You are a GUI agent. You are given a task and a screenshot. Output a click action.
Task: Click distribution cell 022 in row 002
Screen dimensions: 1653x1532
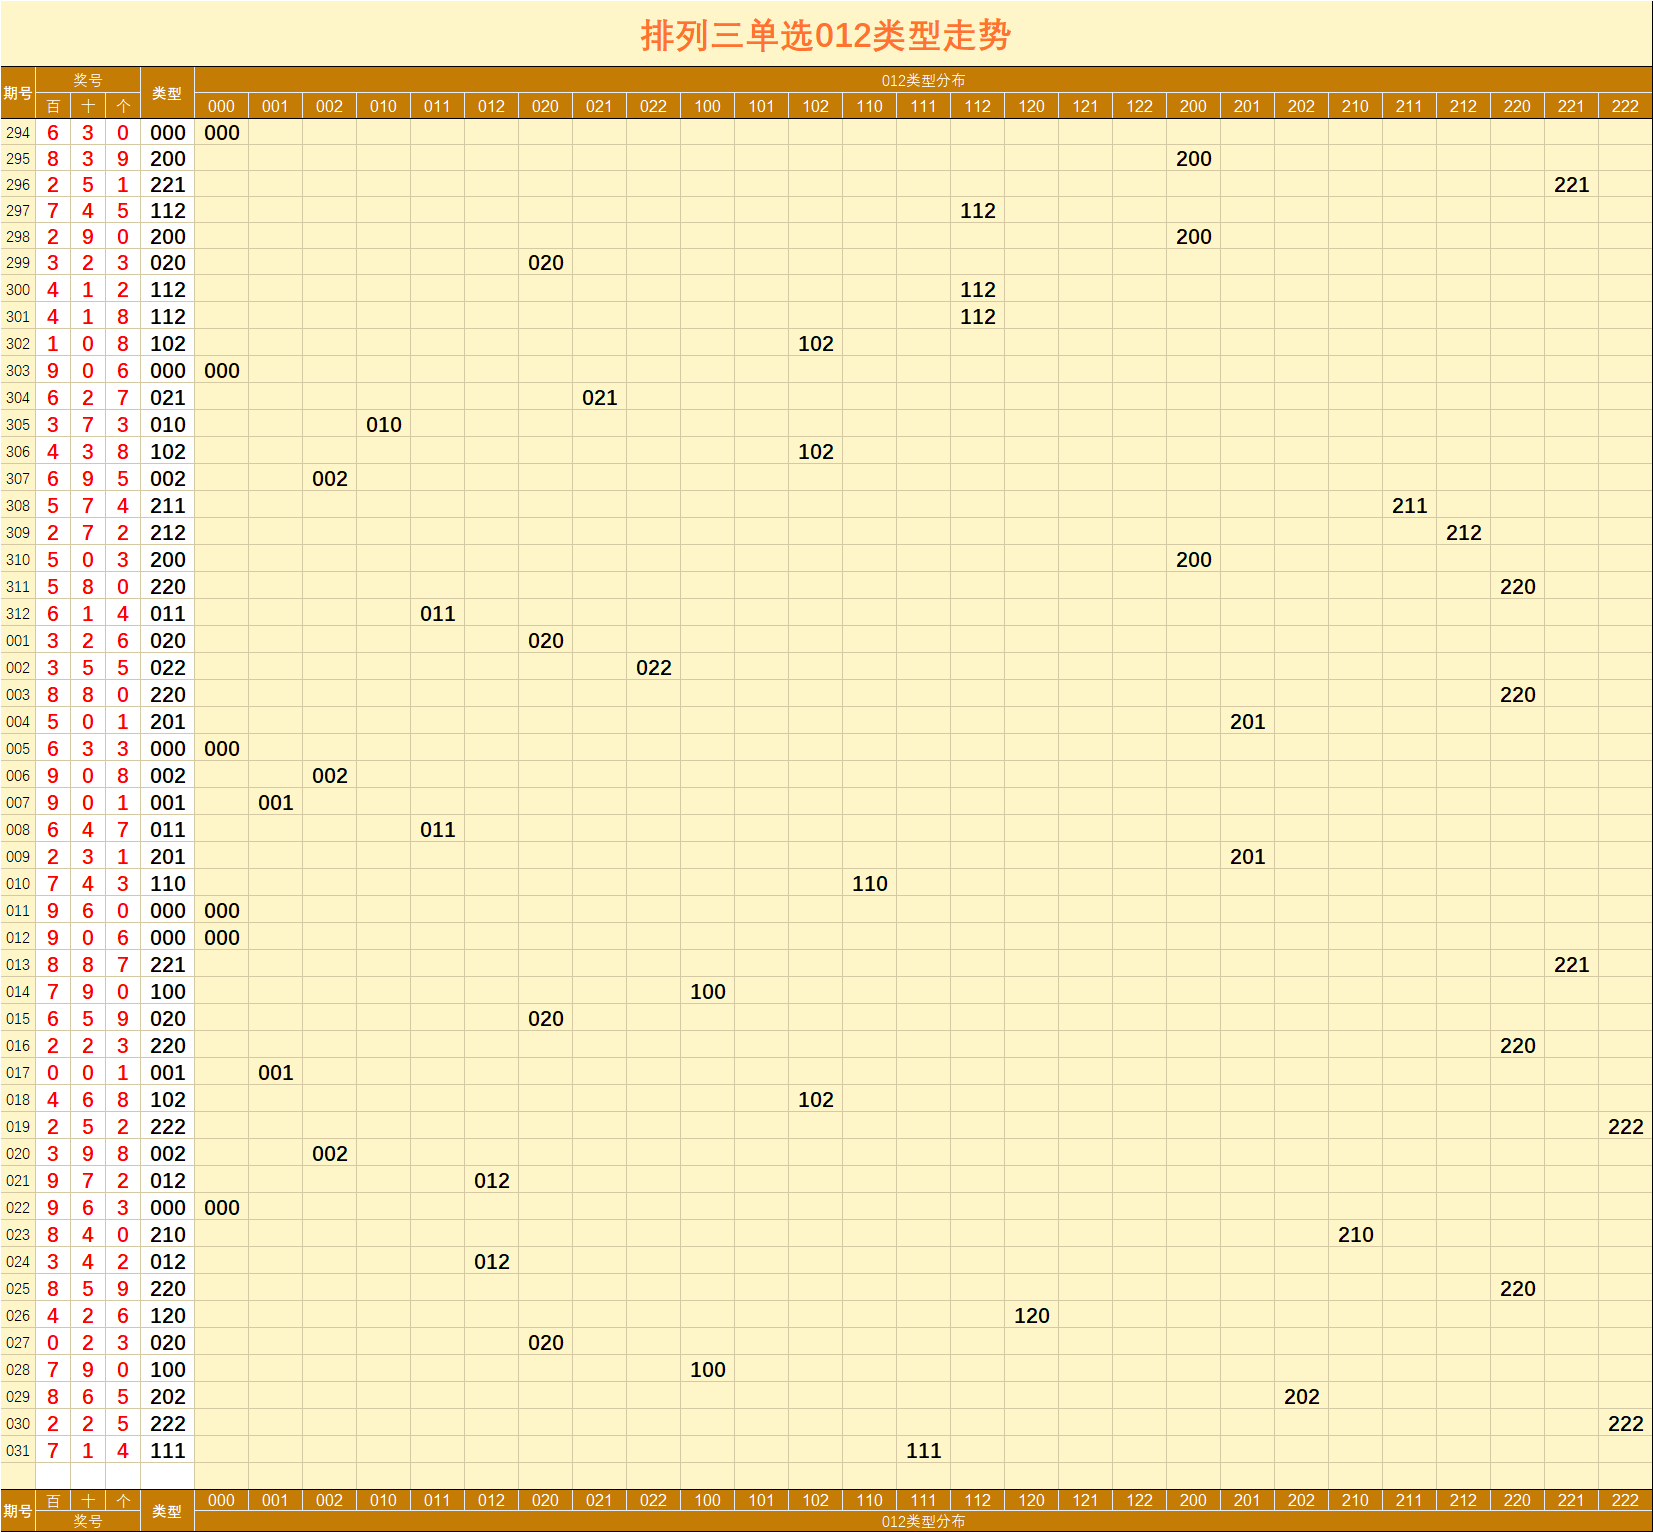[653, 668]
